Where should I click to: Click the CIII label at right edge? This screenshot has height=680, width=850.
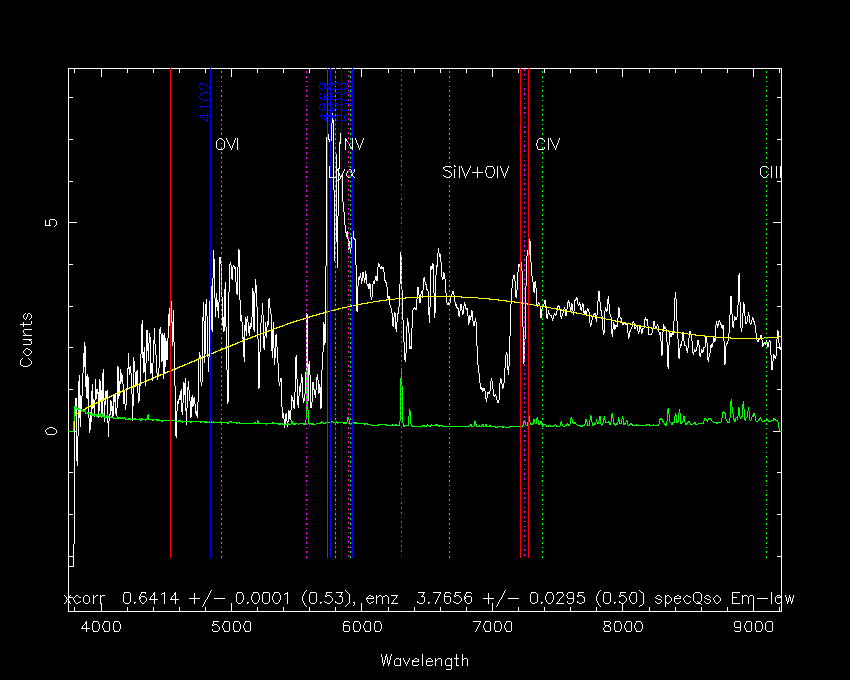tap(769, 173)
